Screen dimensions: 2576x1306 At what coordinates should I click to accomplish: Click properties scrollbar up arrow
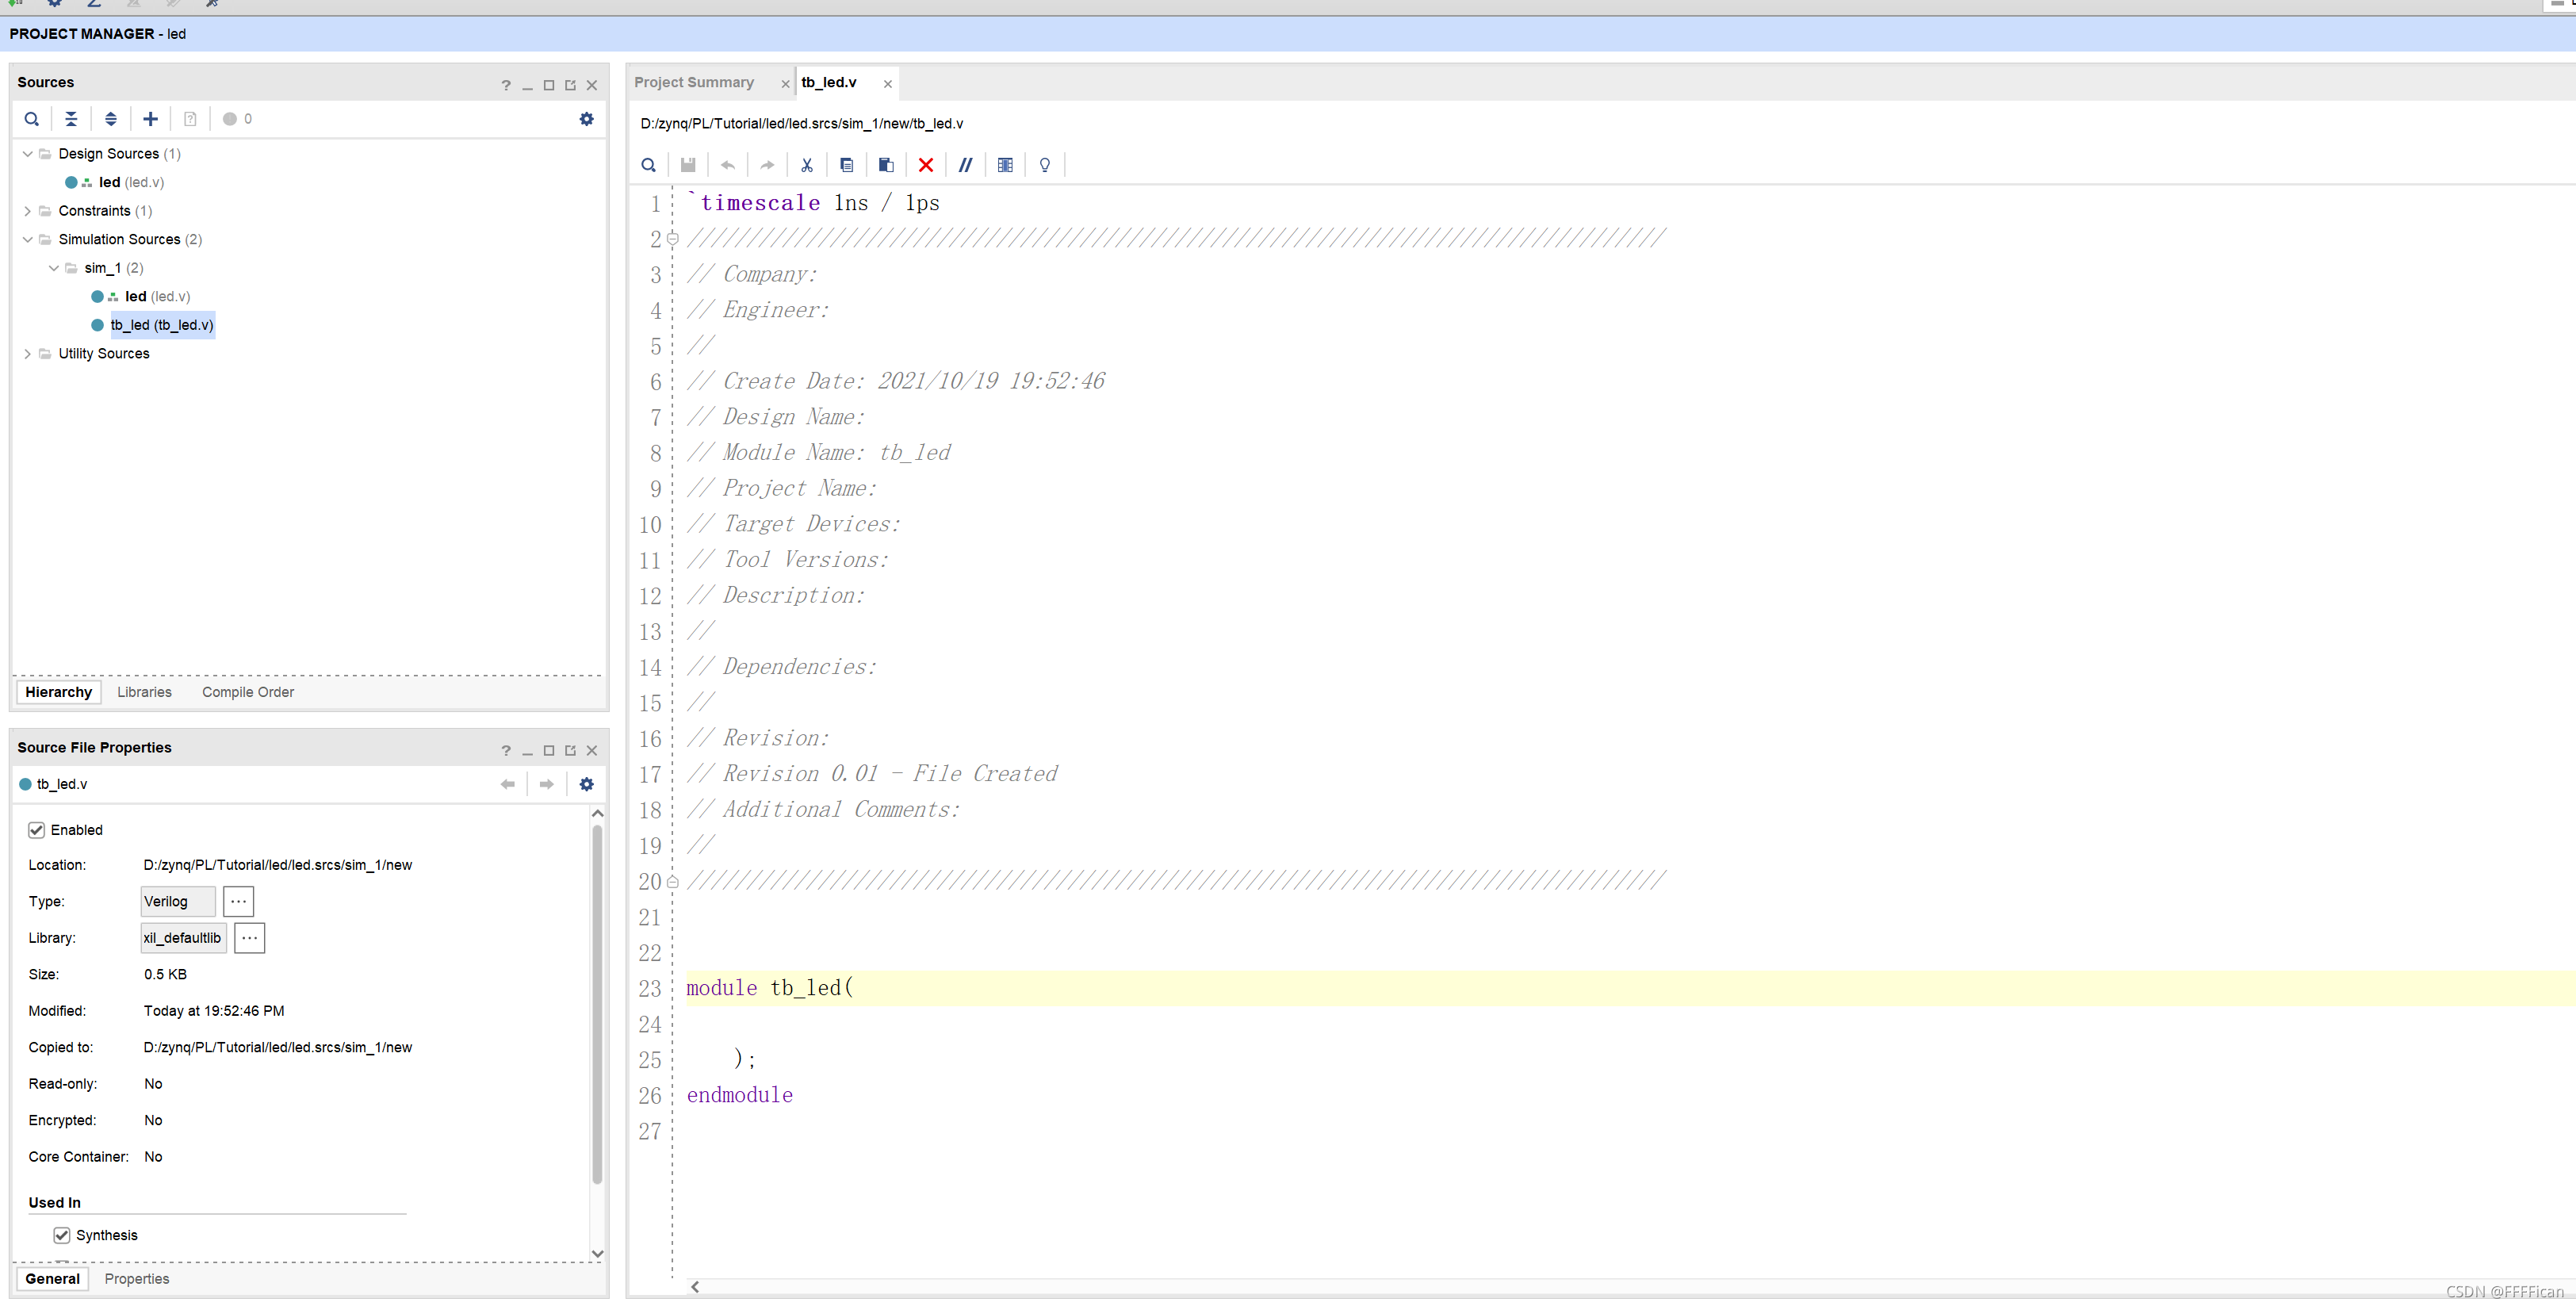point(598,814)
